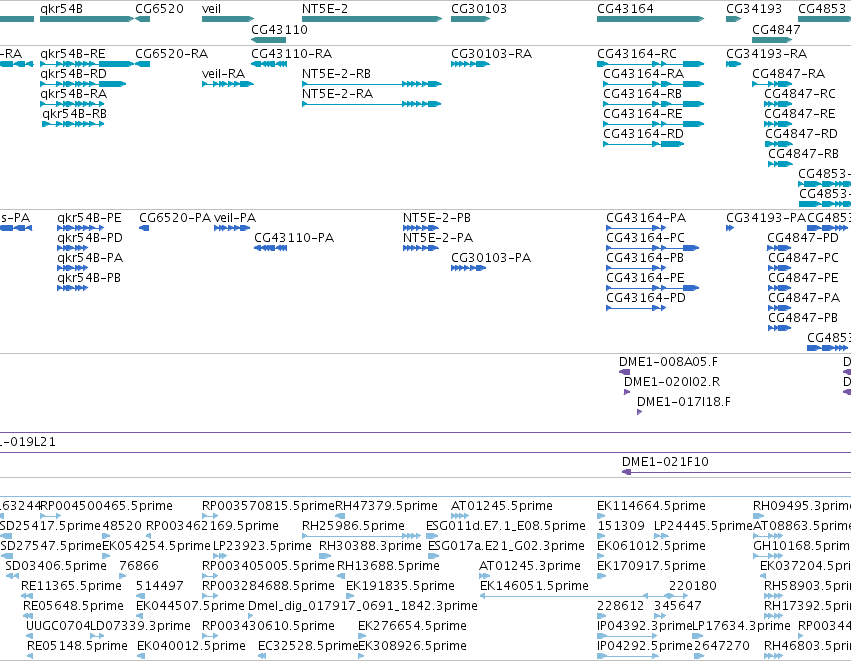Viewport: 851px width, 661px height.
Task: Select EST ESG011d.E7.1_E08.5prime
Action: [506, 526]
